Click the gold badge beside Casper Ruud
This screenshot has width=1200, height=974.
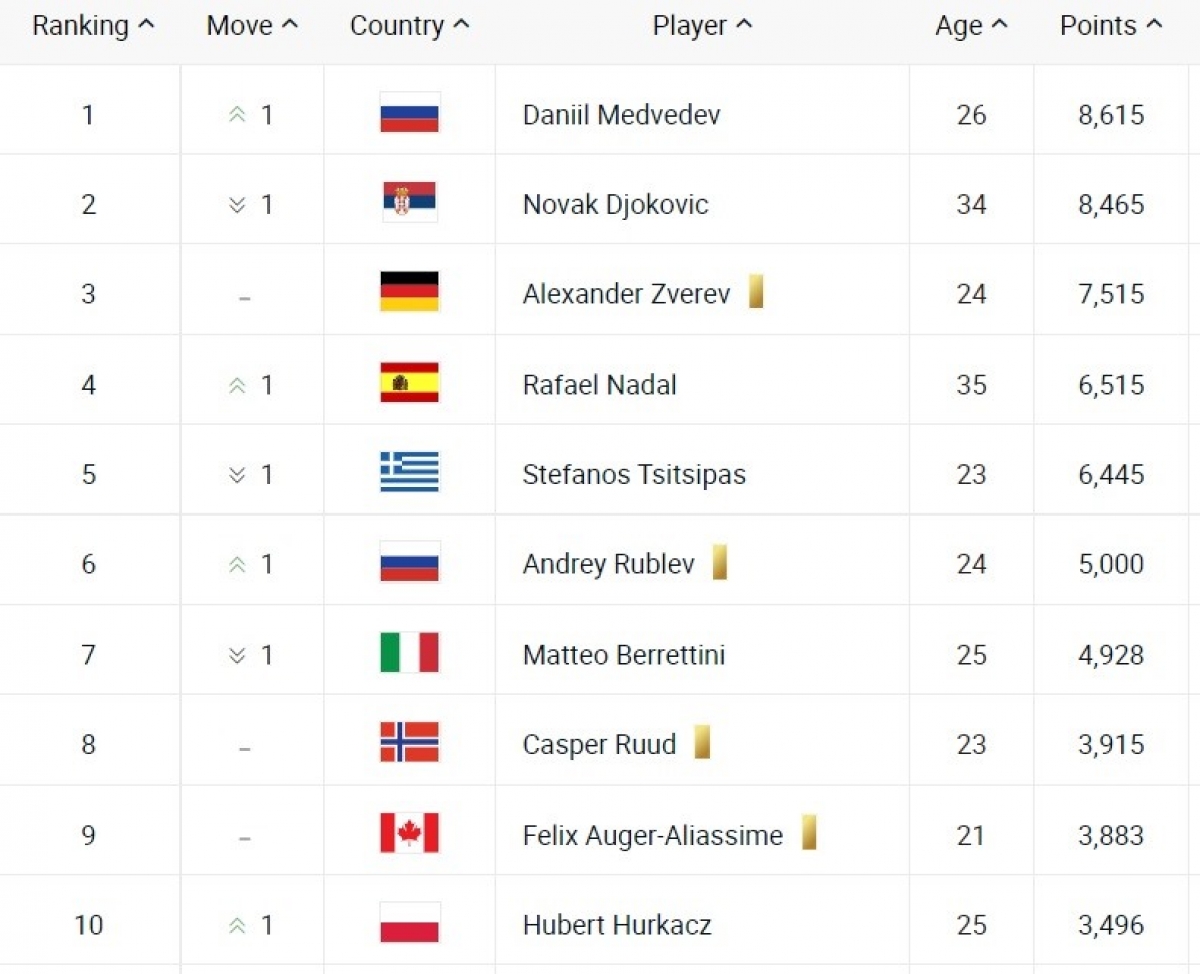702,742
